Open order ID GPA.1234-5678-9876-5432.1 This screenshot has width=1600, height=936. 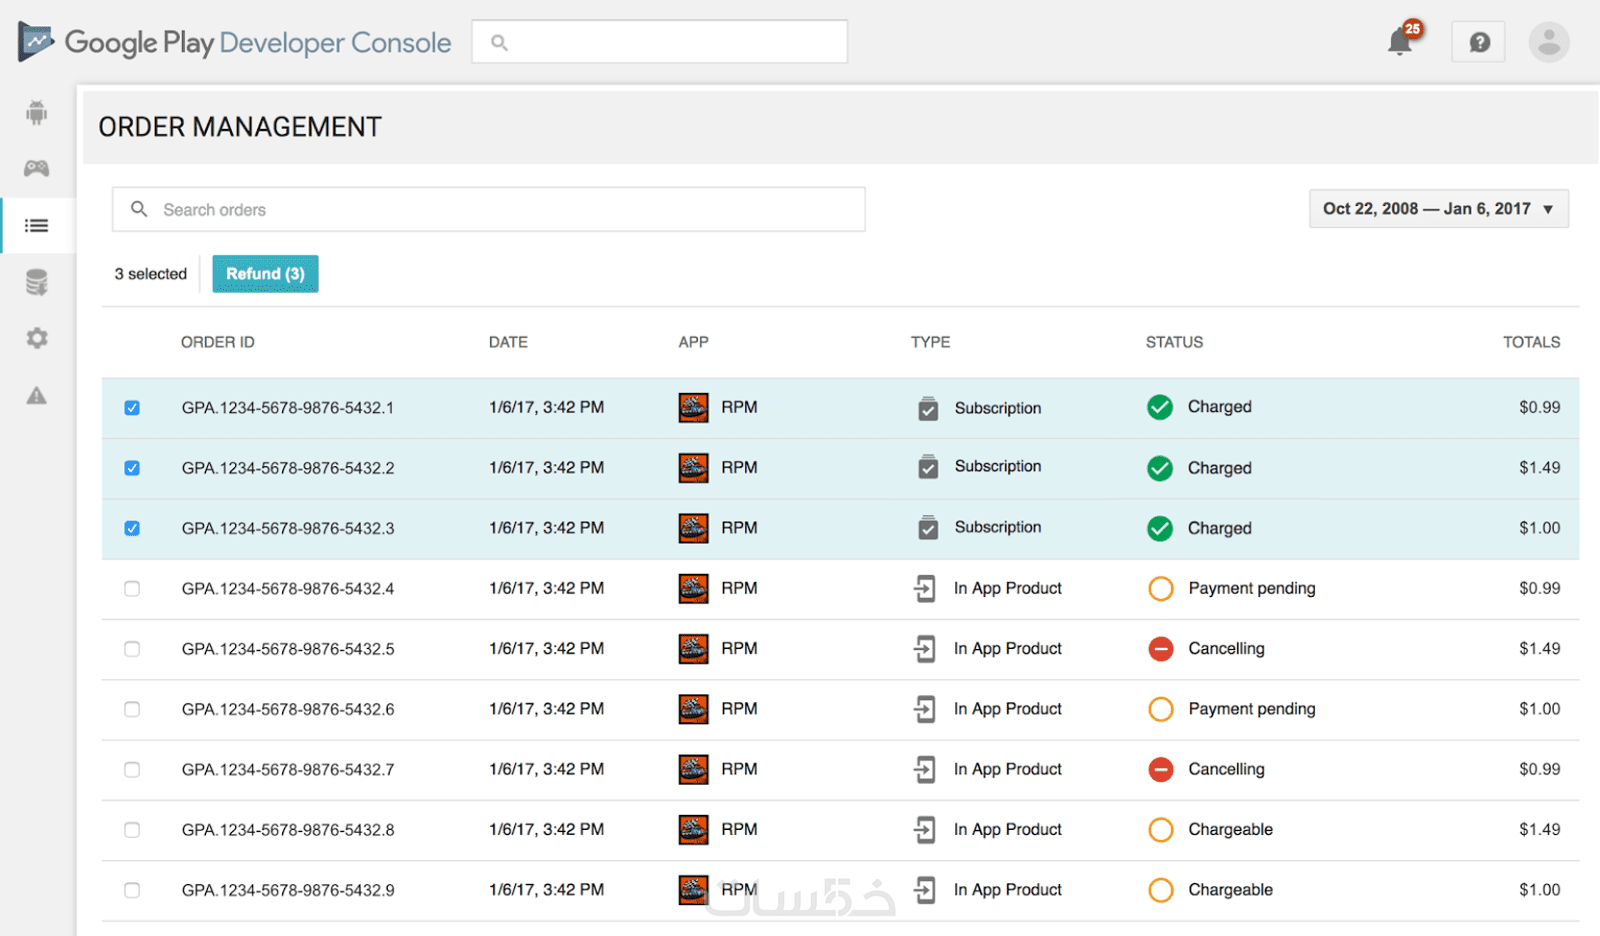[x=288, y=407]
